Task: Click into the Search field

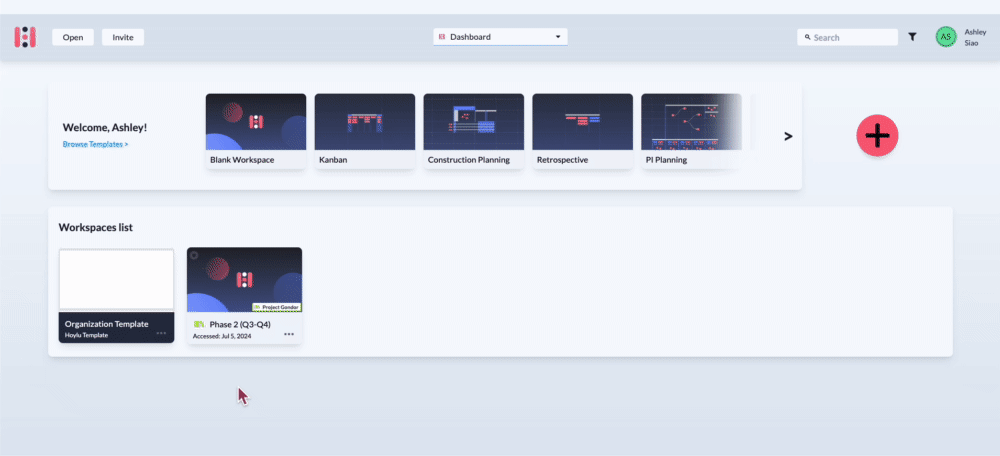Action: click(x=848, y=37)
